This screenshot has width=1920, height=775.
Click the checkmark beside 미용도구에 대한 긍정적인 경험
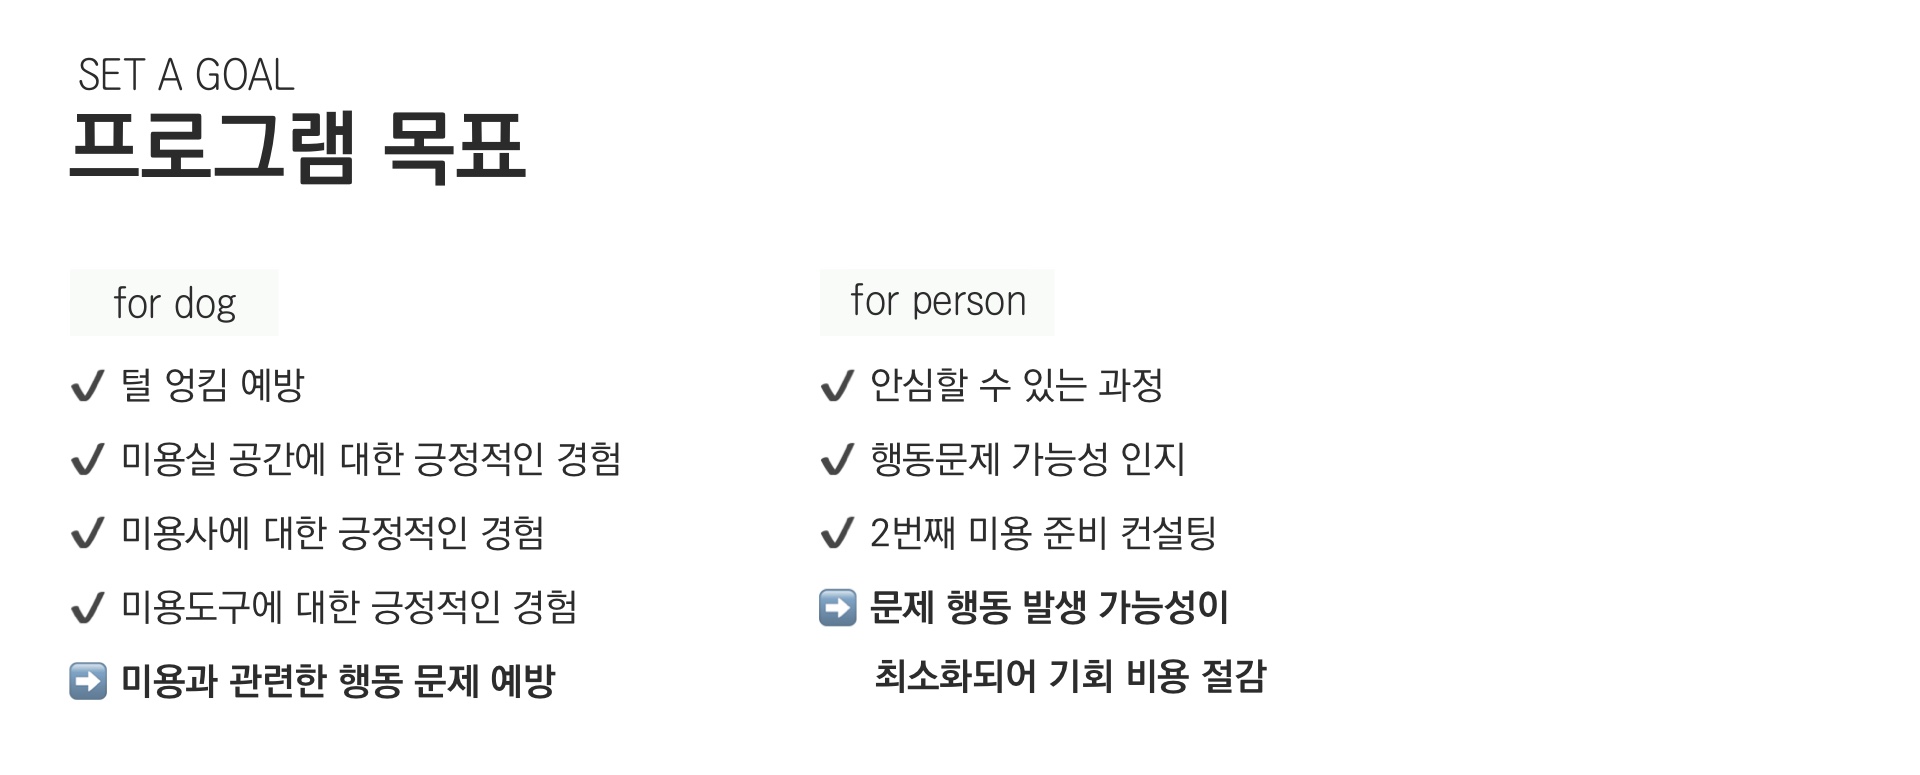click(88, 608)
